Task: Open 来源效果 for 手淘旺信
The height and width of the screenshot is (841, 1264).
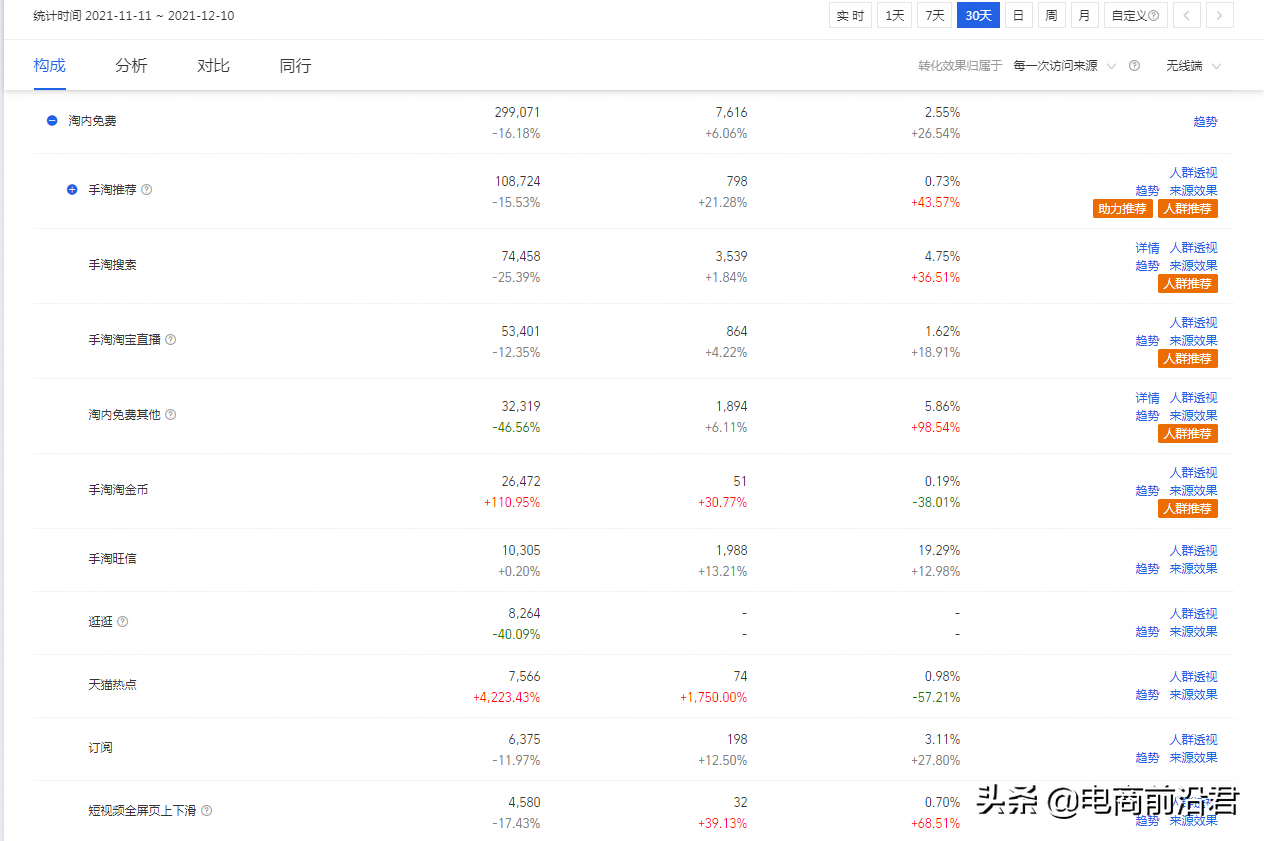Action: (1193, 569)
